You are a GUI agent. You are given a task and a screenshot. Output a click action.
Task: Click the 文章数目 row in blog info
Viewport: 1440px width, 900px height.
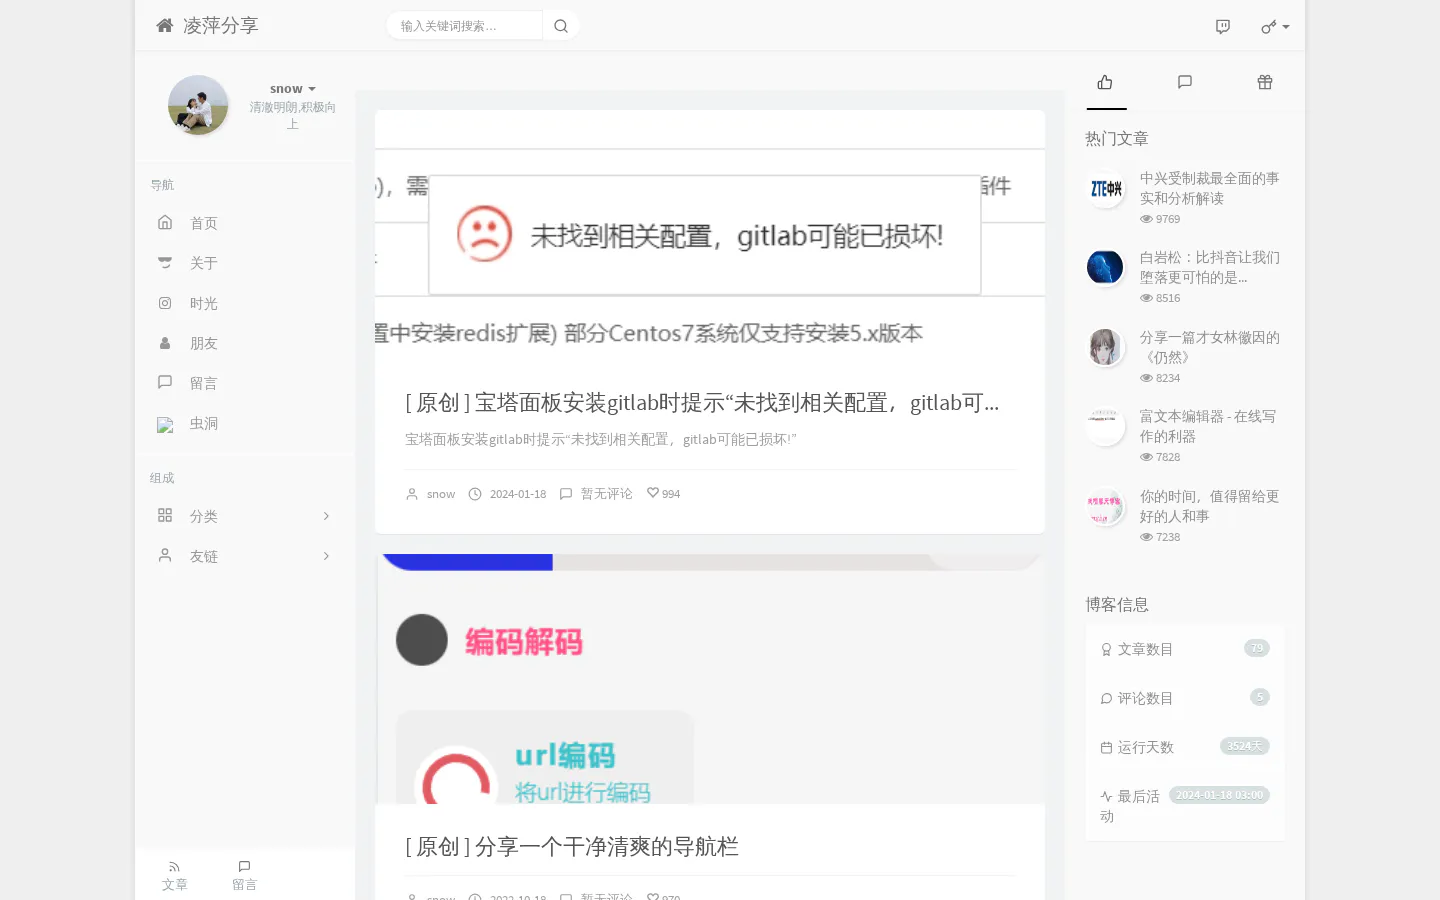click(1185, 649)
